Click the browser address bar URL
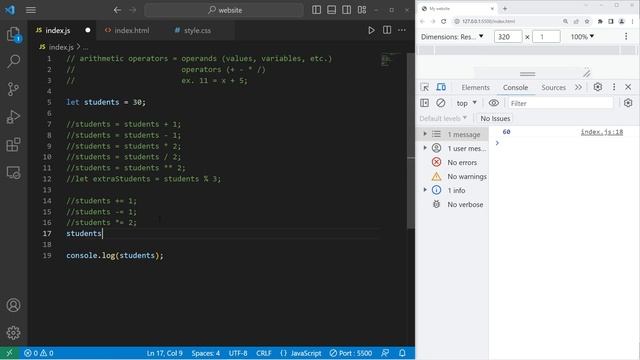640x360 pixels. point(488,21)
